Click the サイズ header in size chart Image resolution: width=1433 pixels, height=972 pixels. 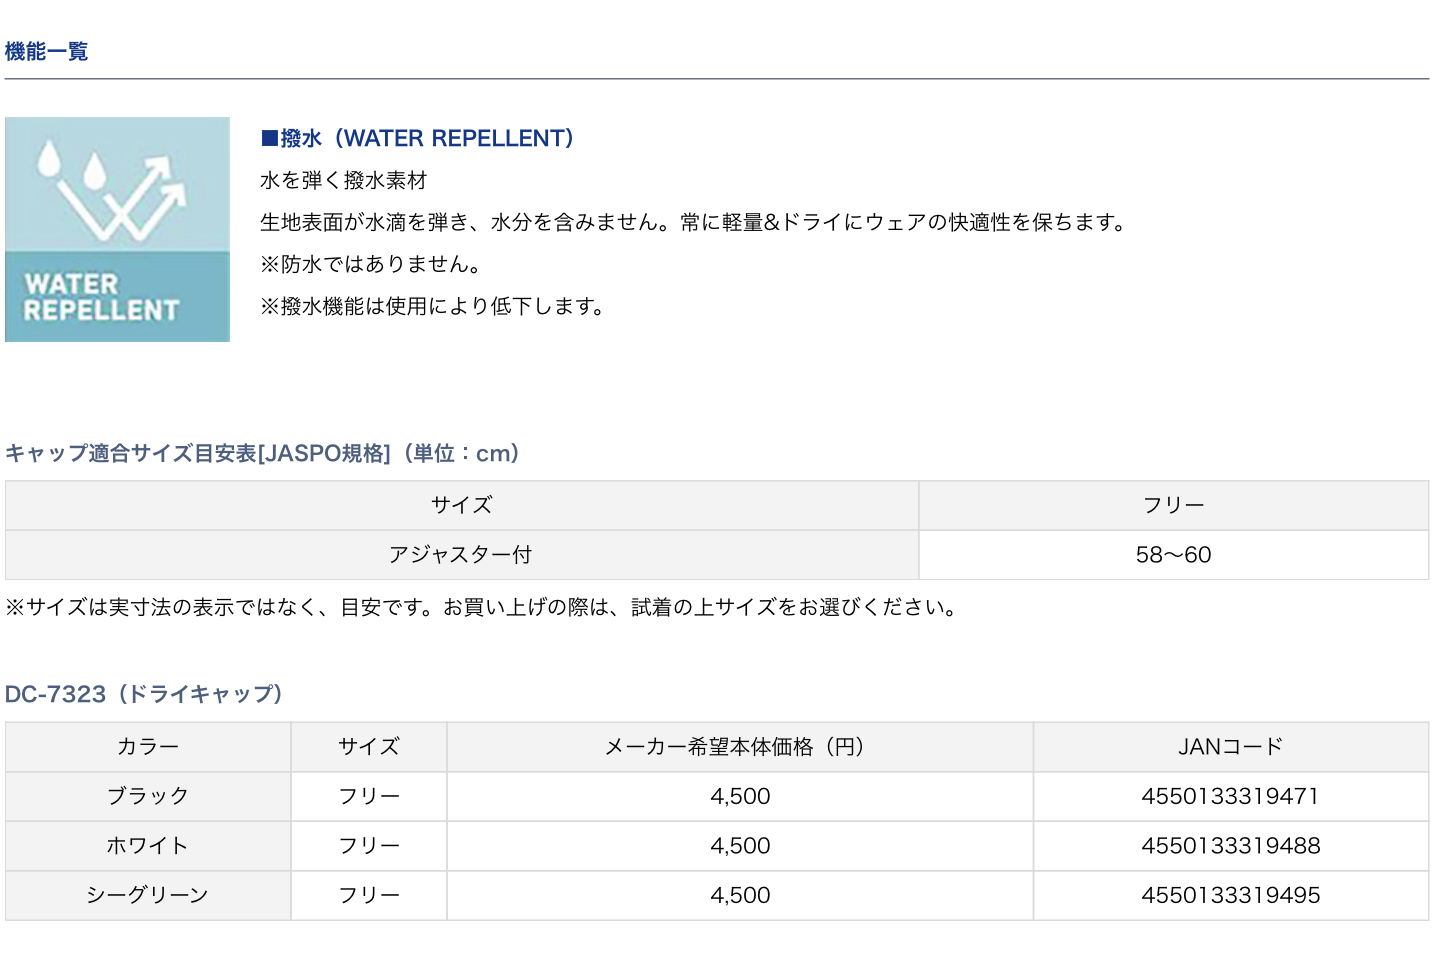[461, 505]
